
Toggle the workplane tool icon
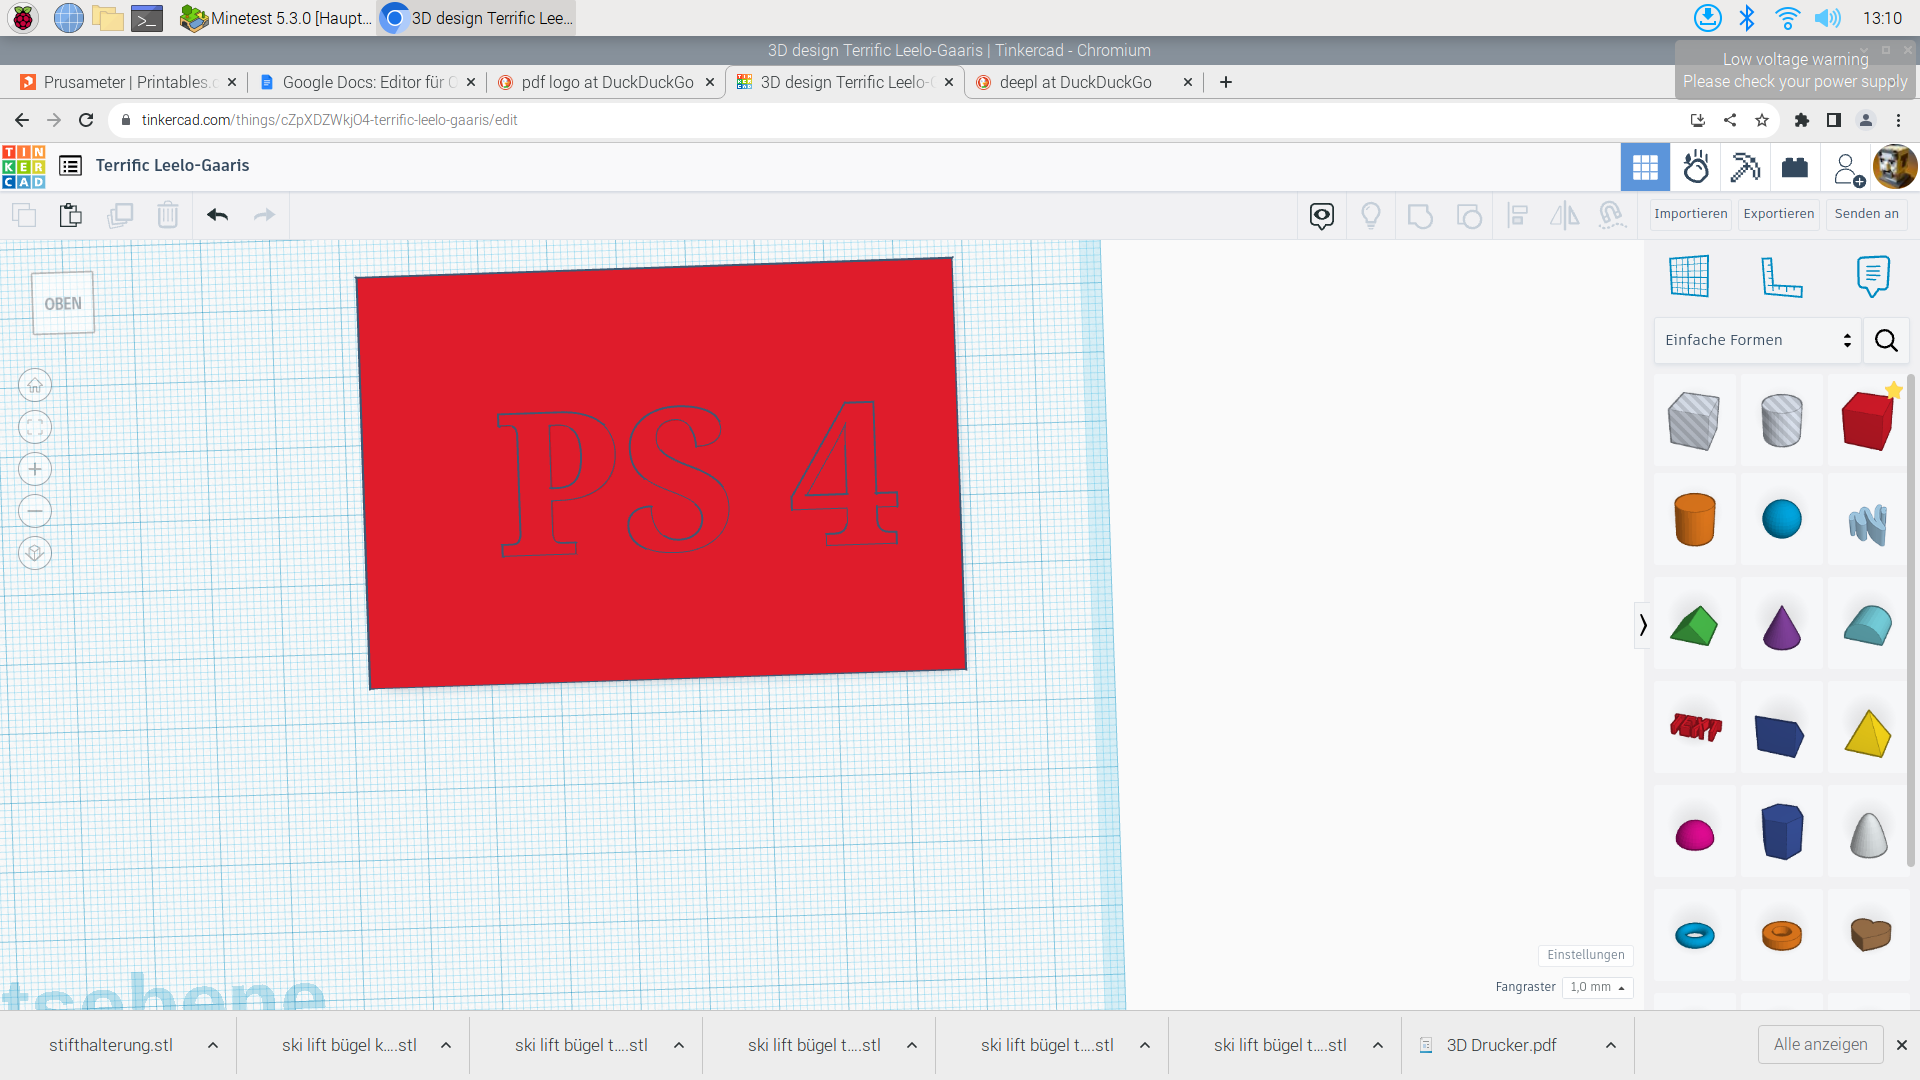[1689, 277]
